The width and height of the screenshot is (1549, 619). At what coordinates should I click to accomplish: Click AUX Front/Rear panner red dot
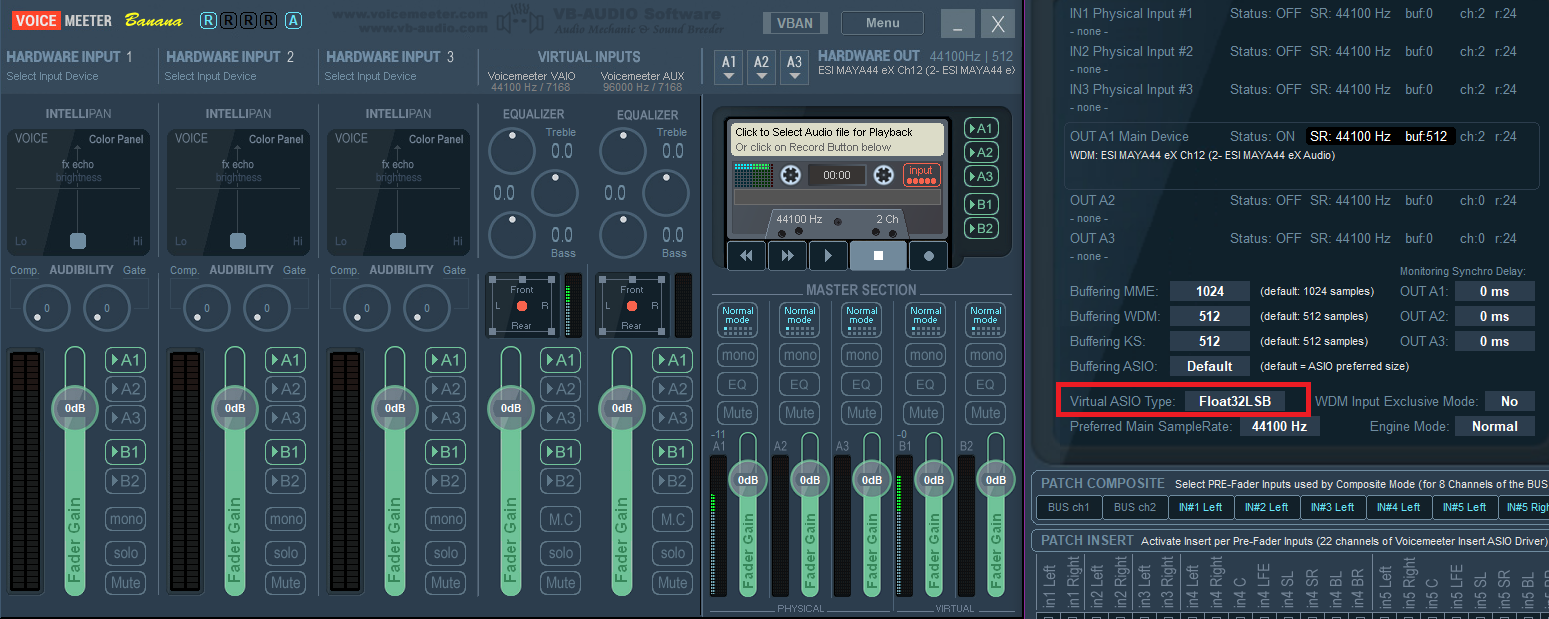click(x=632, y=305)
